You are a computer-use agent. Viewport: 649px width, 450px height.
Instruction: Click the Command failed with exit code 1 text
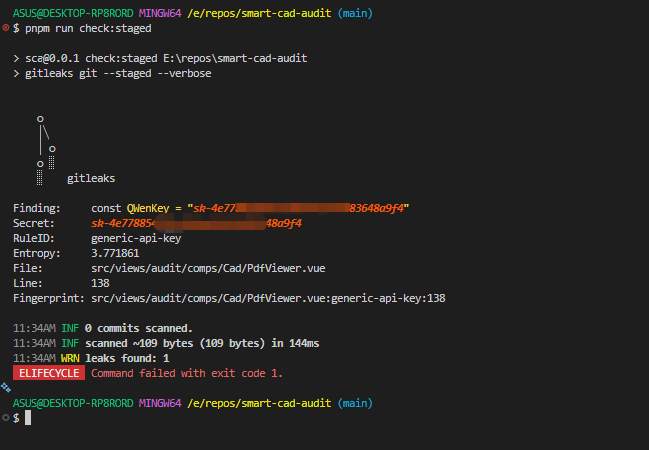(187, 373)
